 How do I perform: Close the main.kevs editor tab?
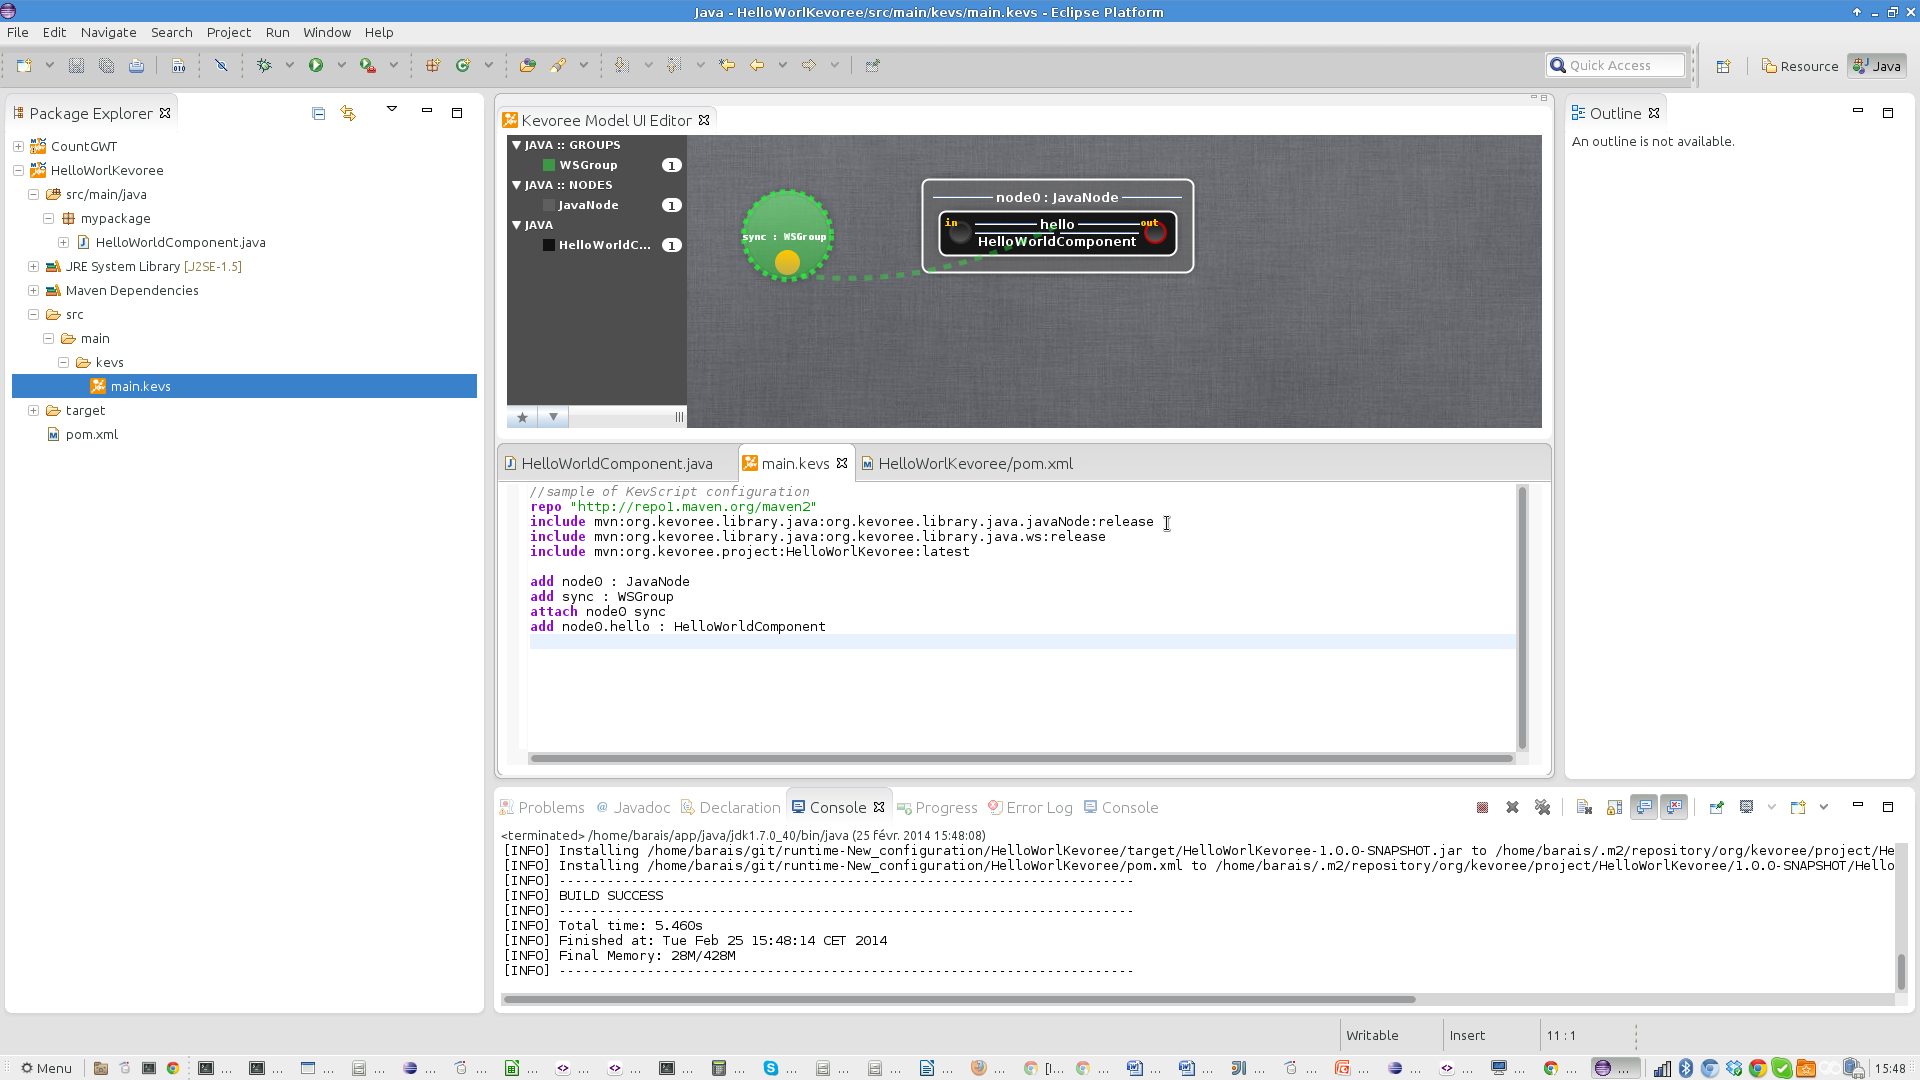[842, 463]
